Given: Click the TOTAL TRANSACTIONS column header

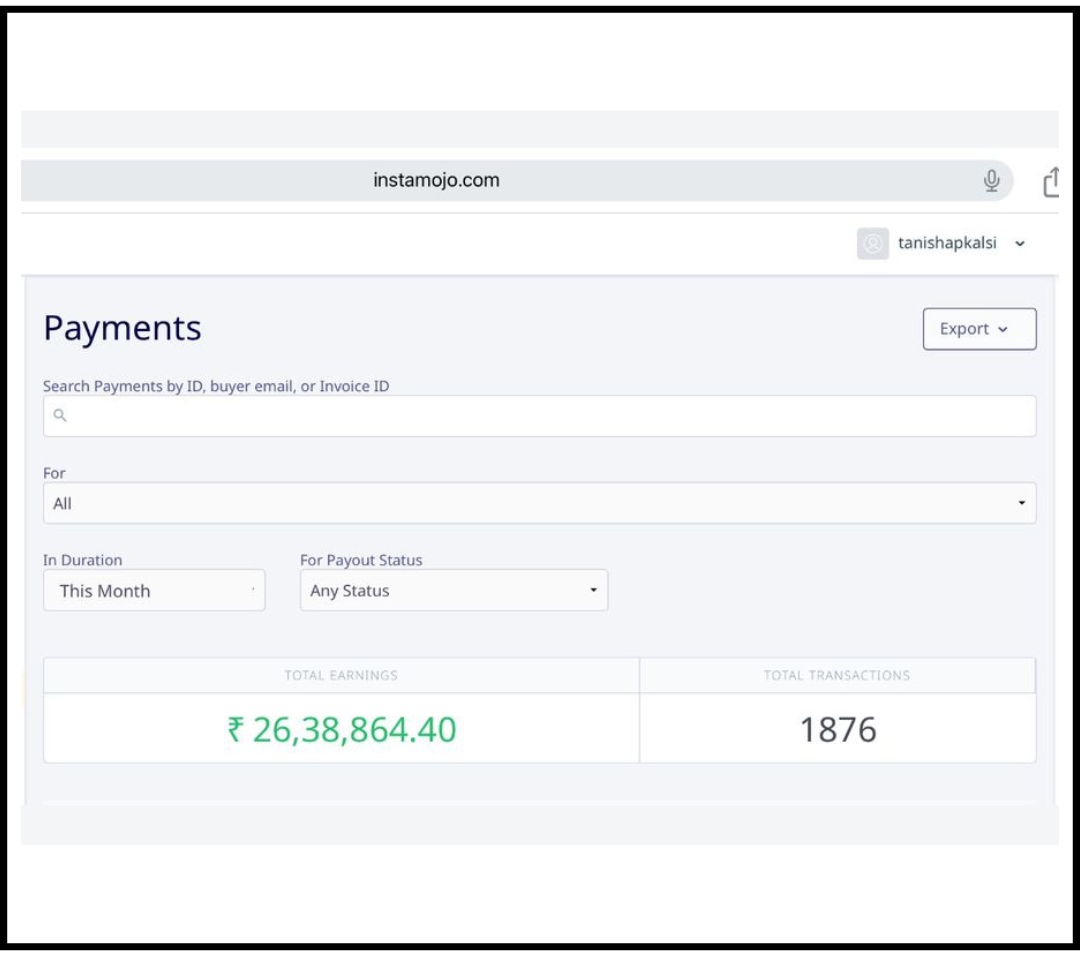Looking at the screenshot, I should [837, 675].
